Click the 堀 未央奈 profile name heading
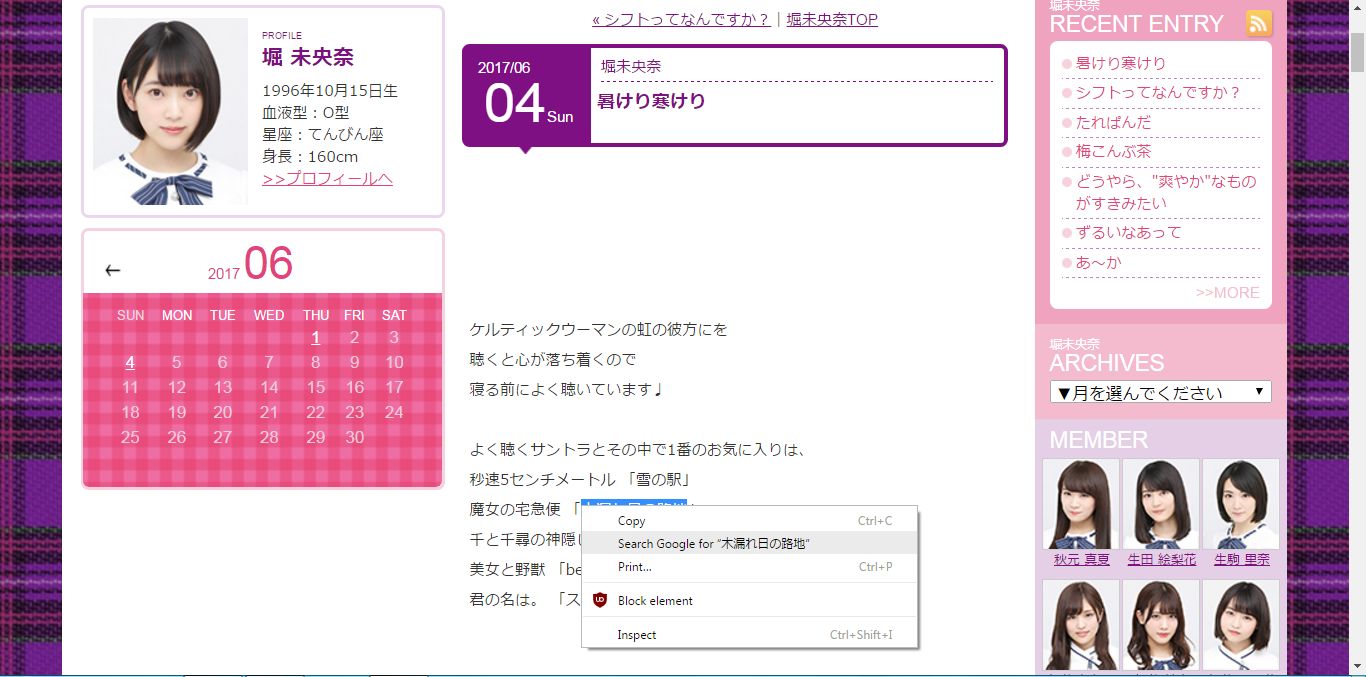 [308, 58]
